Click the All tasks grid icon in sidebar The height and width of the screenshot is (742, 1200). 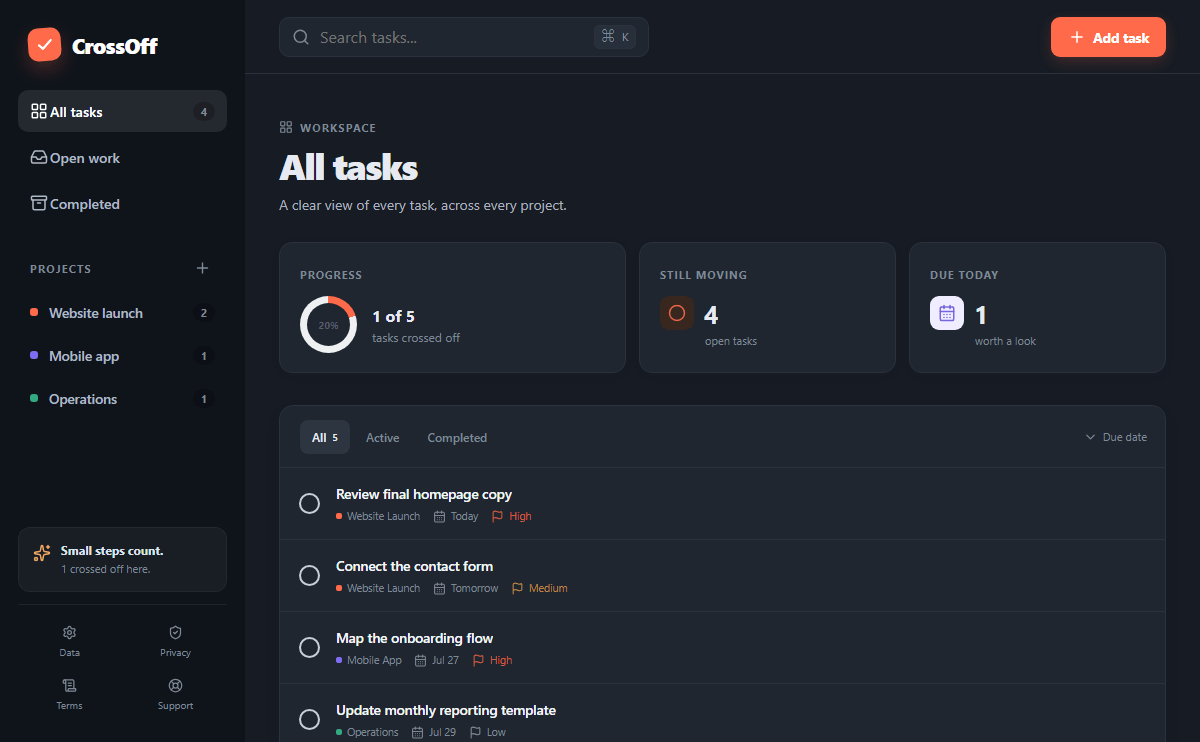(39, 111)
